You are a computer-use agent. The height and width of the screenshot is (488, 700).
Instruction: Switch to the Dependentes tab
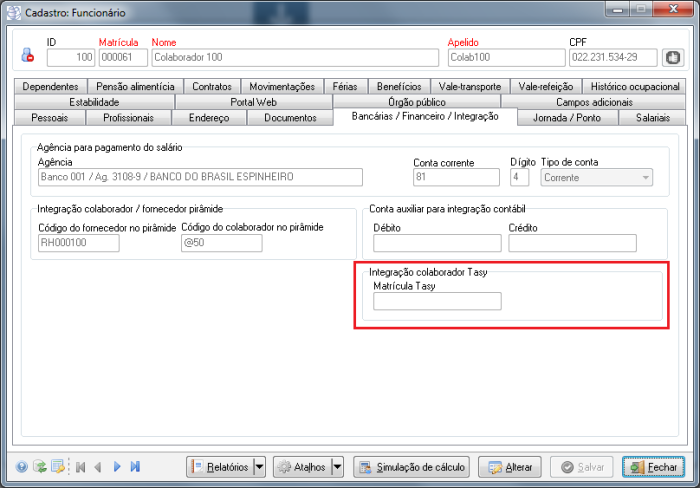pyautogui.click(x=49, y=87)
